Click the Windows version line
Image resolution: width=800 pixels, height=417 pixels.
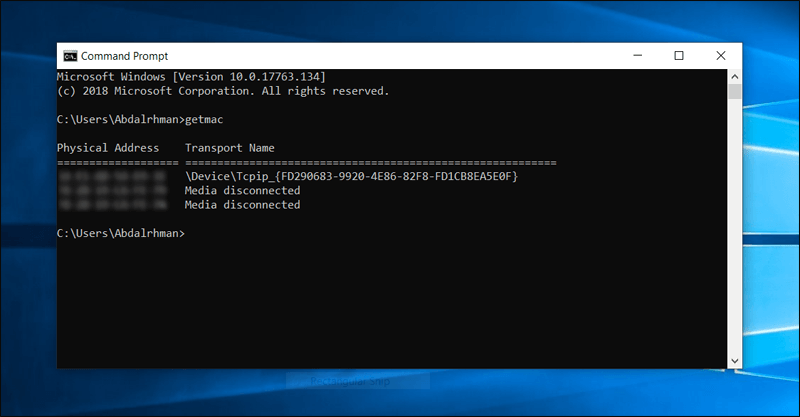(191, 77)
